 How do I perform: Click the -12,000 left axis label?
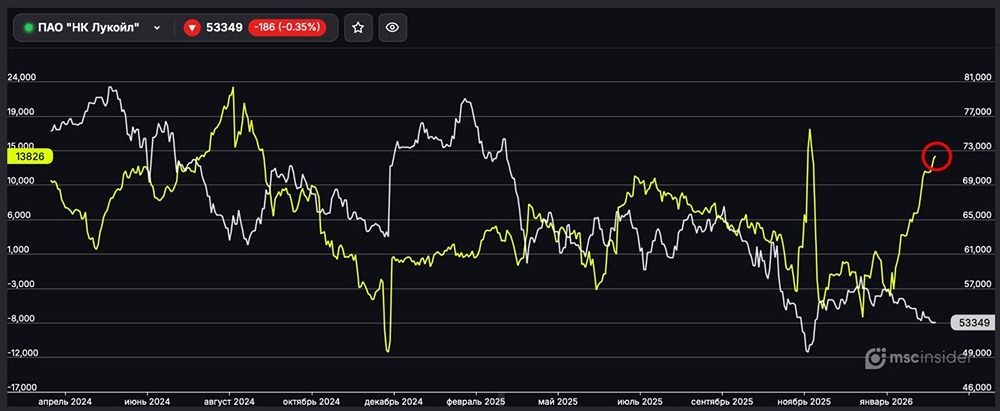pyautogui.click(x=22, y=353)
